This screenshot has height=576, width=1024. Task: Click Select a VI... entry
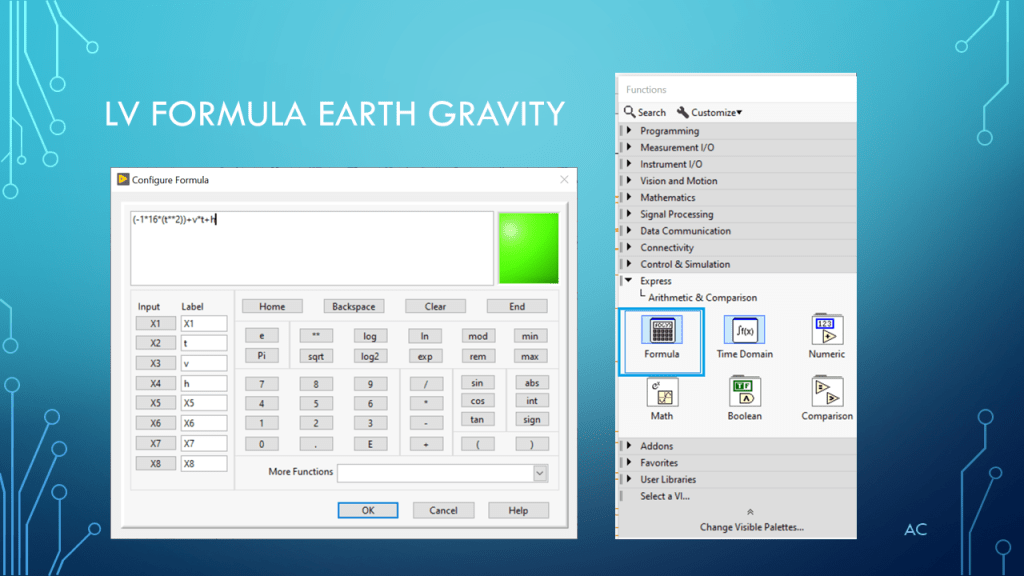(x=664, y=496)
